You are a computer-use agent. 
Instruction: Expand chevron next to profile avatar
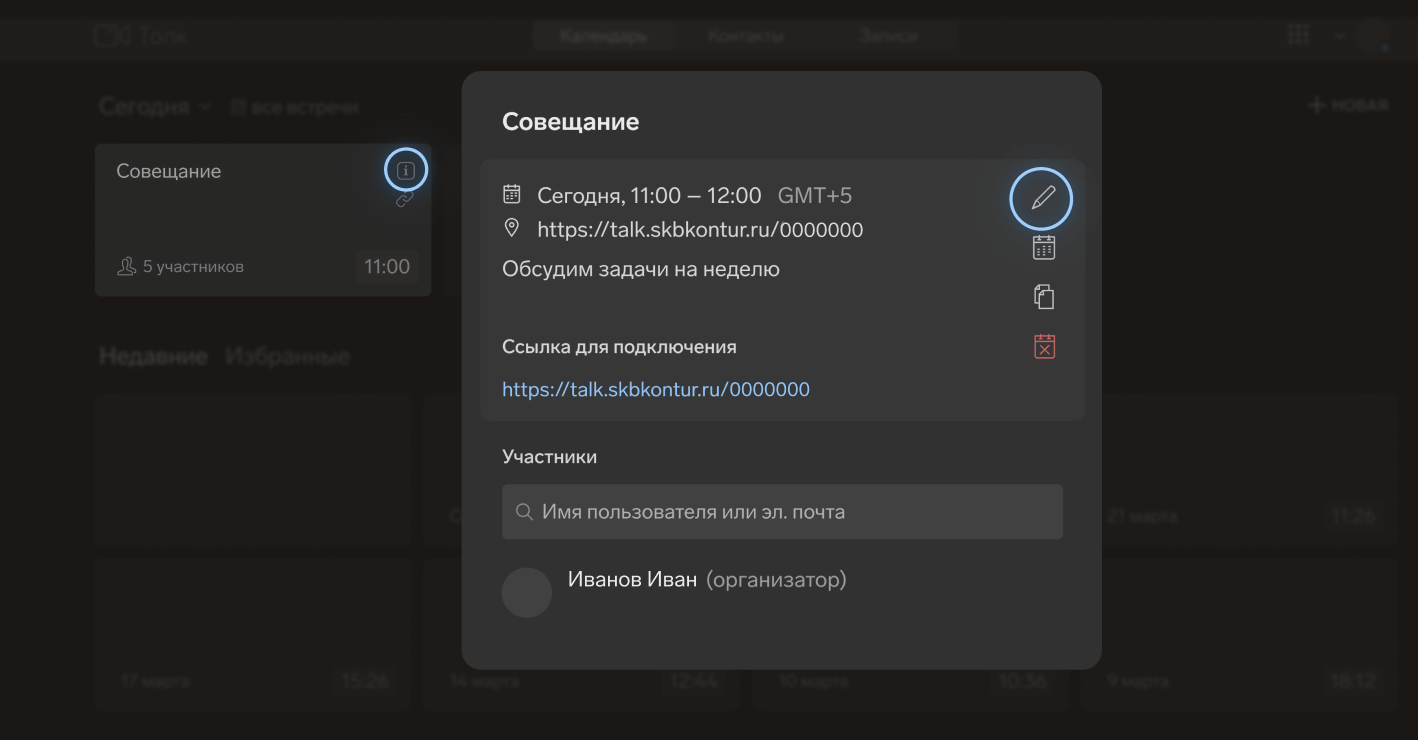coord(1340,36)
